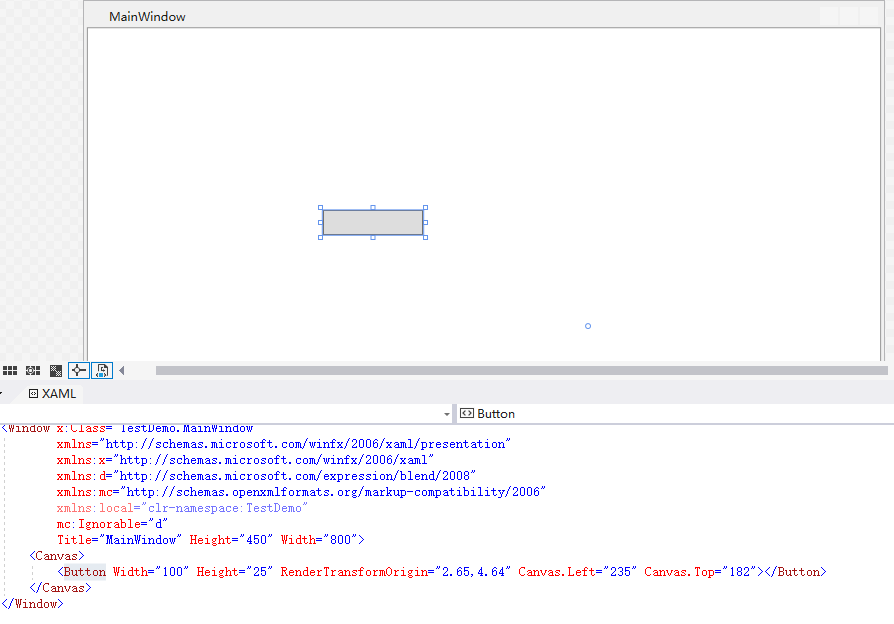Click the </Canvas> closing tag

point(60,587)
